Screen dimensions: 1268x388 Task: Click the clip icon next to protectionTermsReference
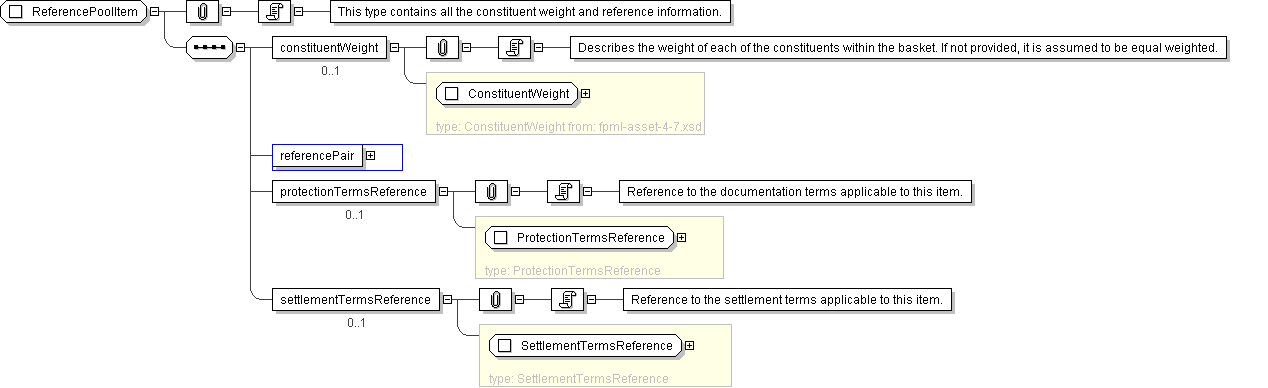point(491,192)
